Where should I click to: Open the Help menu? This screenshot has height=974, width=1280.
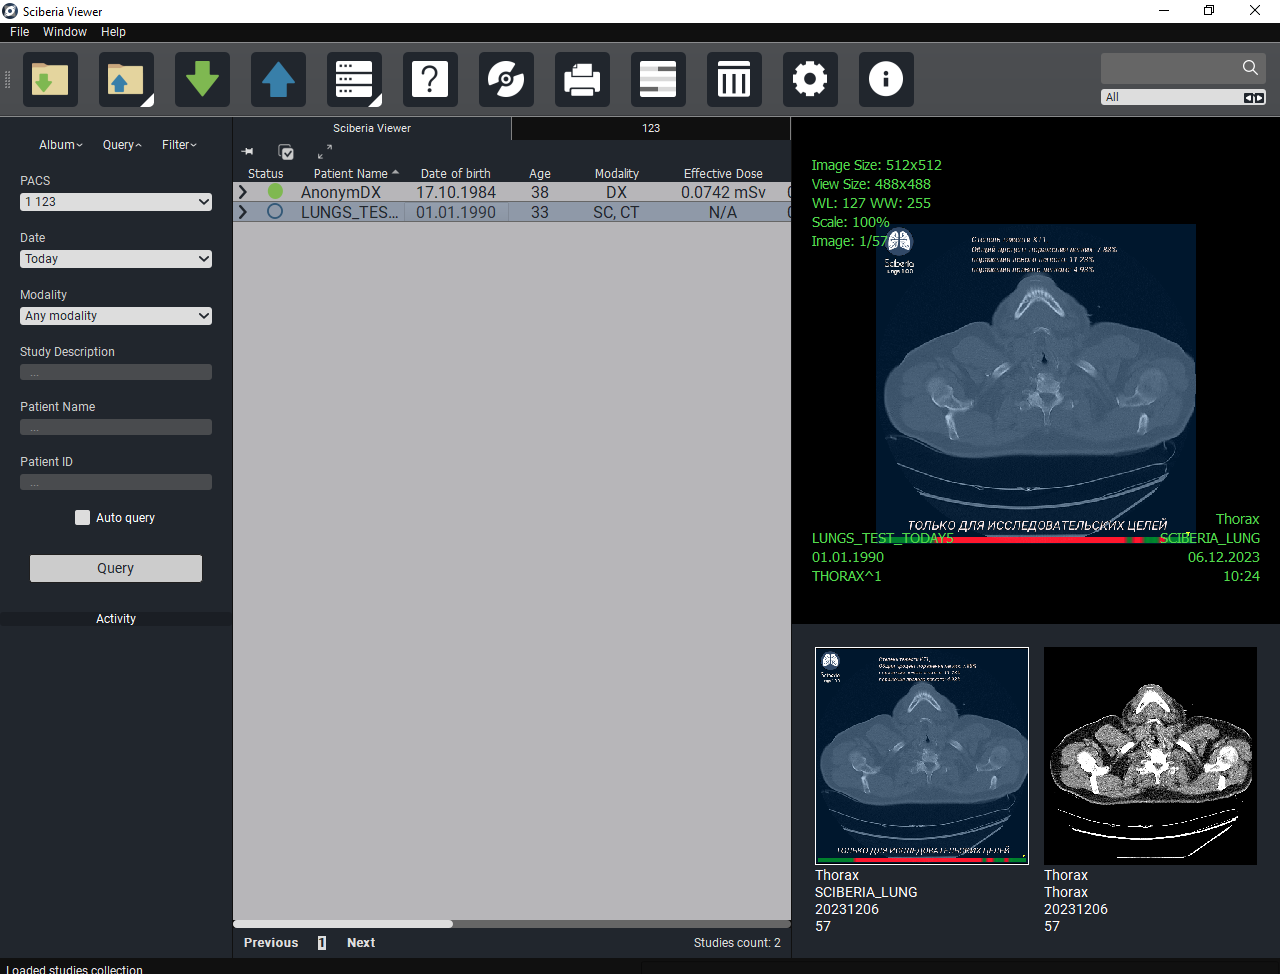113,32
